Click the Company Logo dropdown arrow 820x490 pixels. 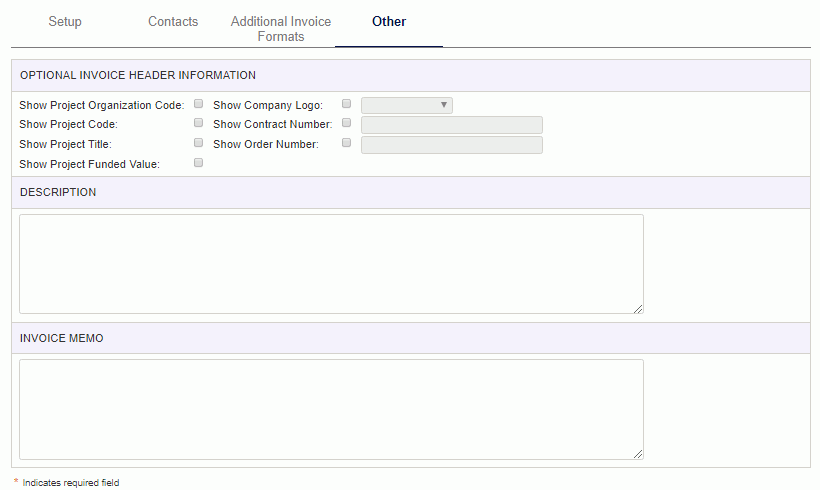pos(443,105)
